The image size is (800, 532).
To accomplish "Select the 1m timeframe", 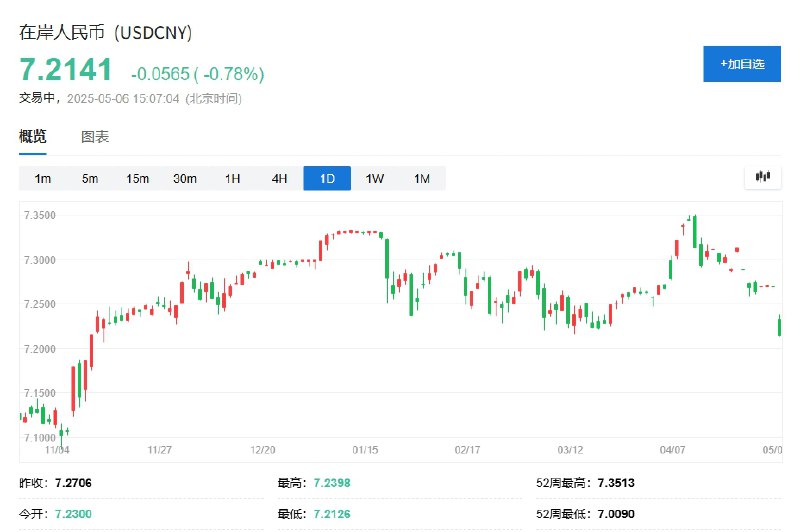I will click(43, 179).
